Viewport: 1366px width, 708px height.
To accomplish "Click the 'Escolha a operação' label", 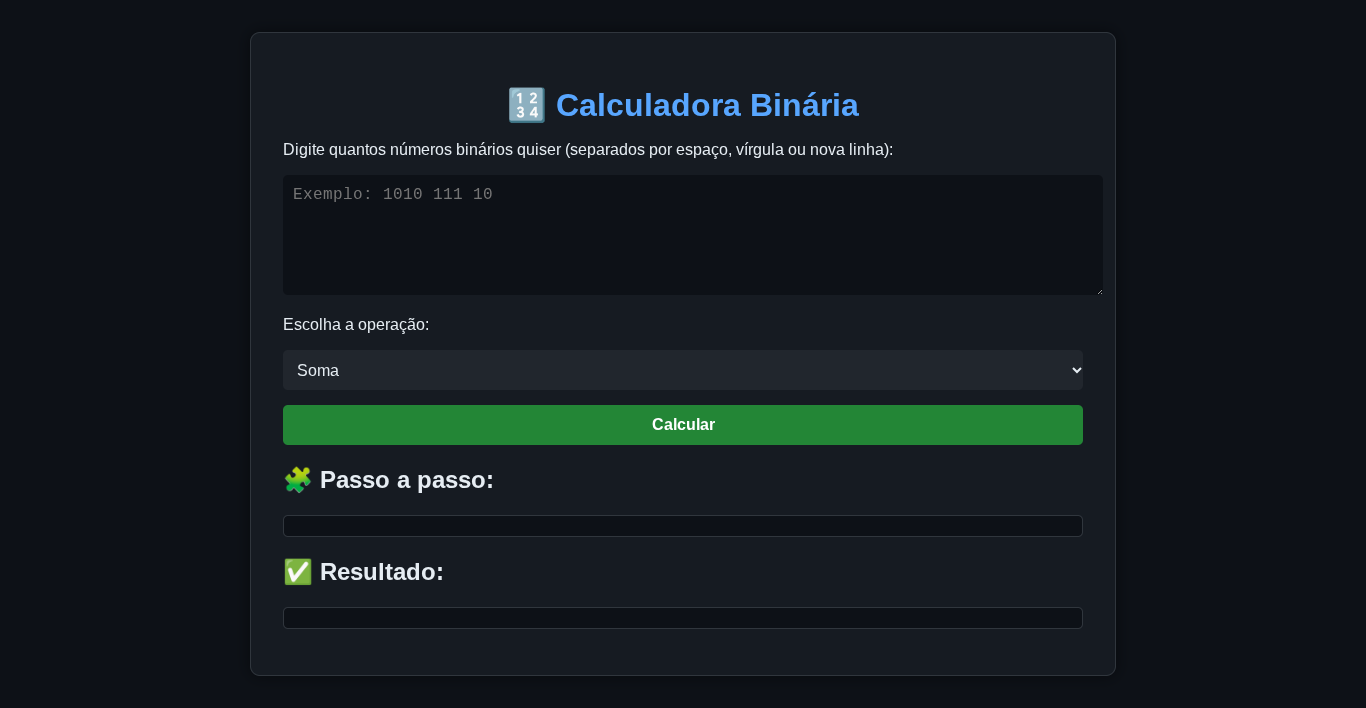I will click(356, 324).
